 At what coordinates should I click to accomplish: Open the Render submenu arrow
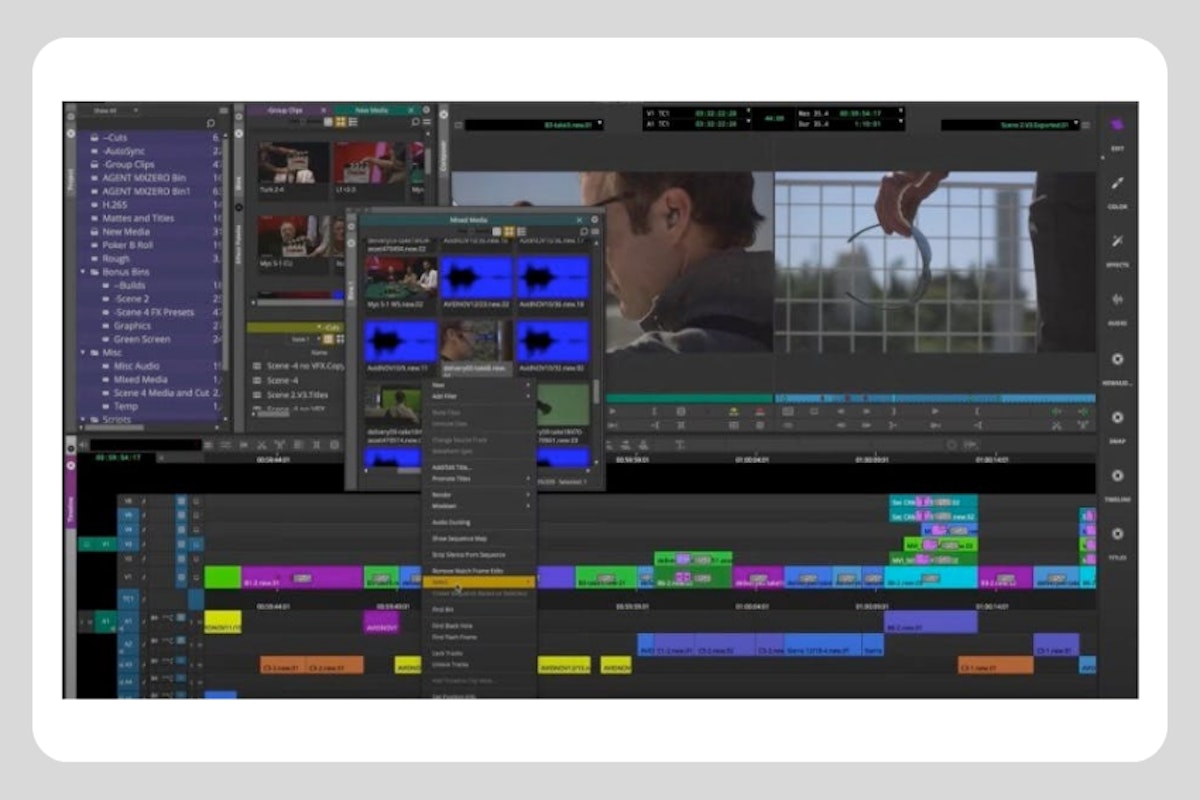click(x=528, y=494)
